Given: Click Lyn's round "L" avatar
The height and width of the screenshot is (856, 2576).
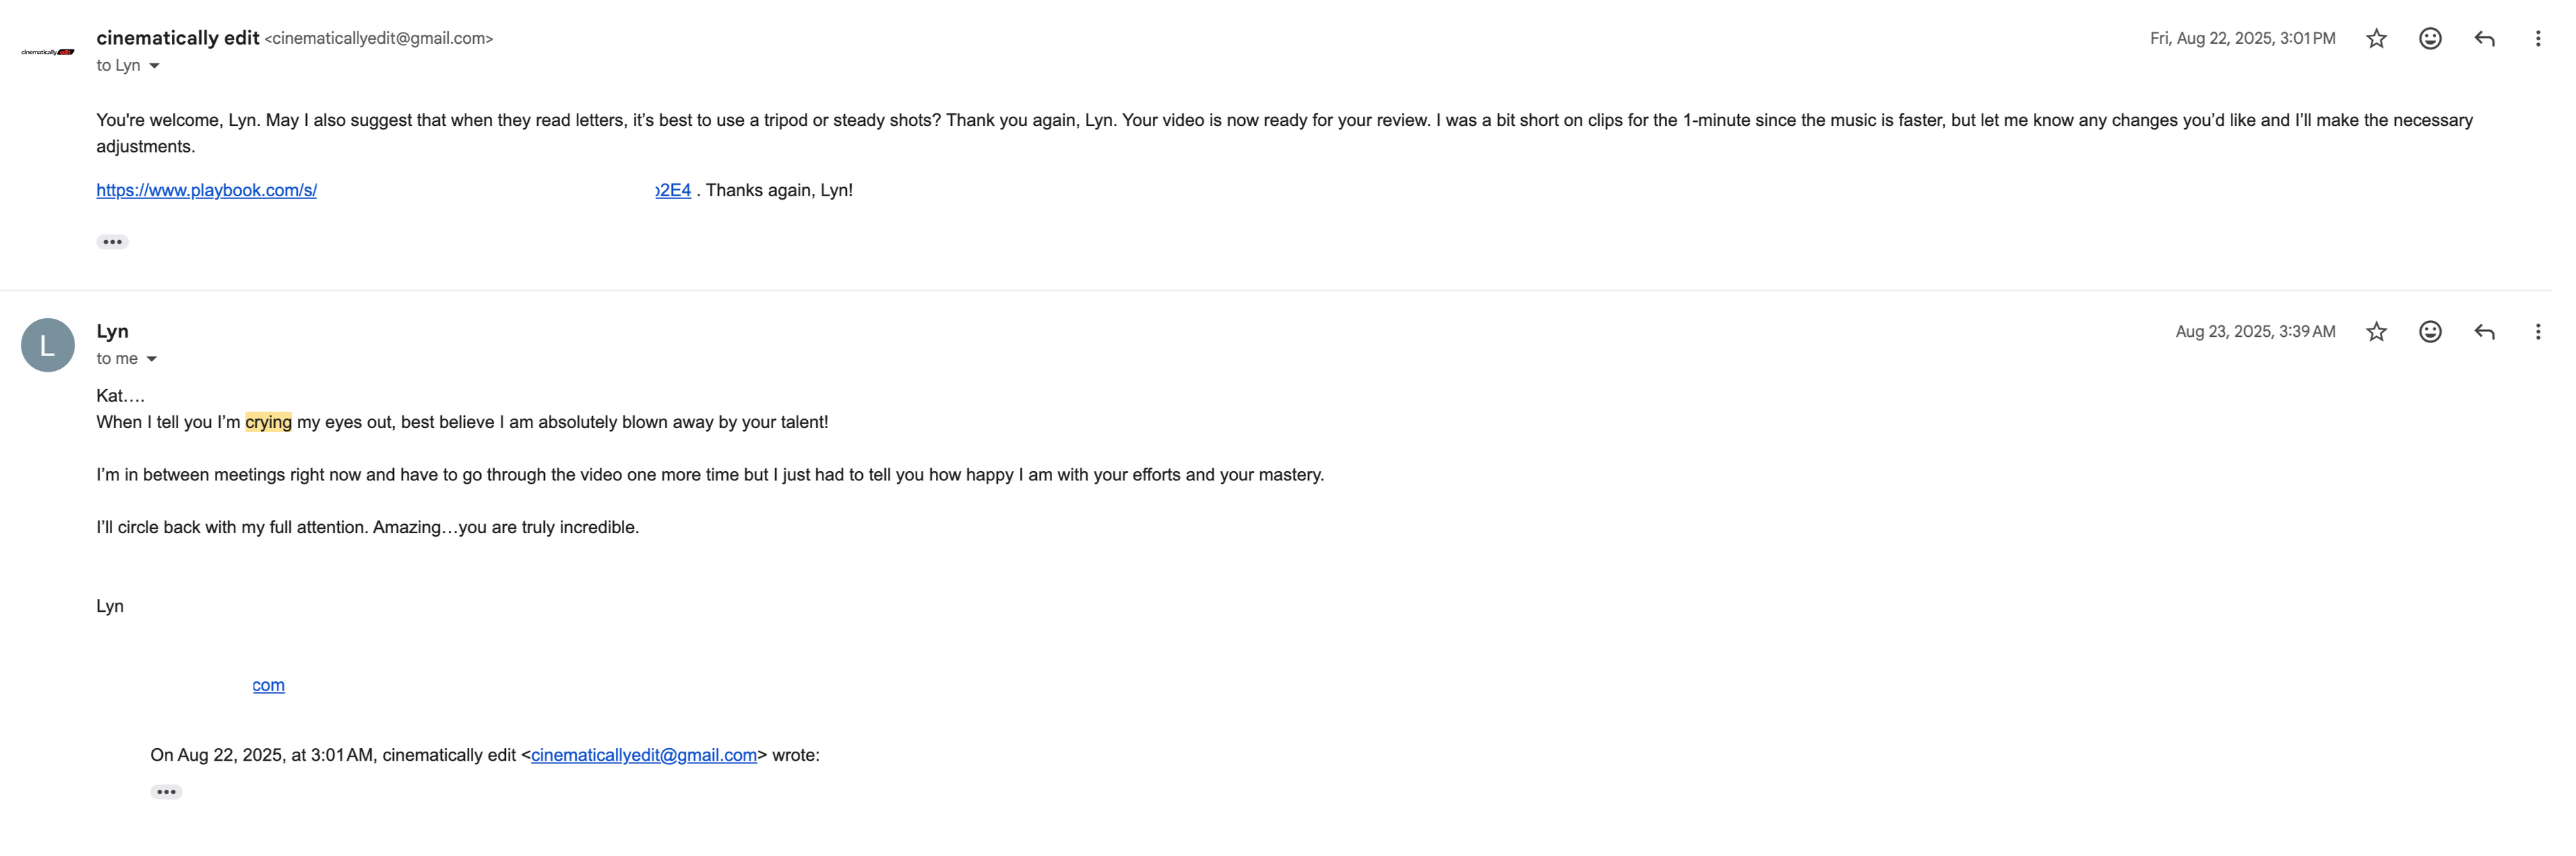Looking at the screenshot, I should coord(47,345).
